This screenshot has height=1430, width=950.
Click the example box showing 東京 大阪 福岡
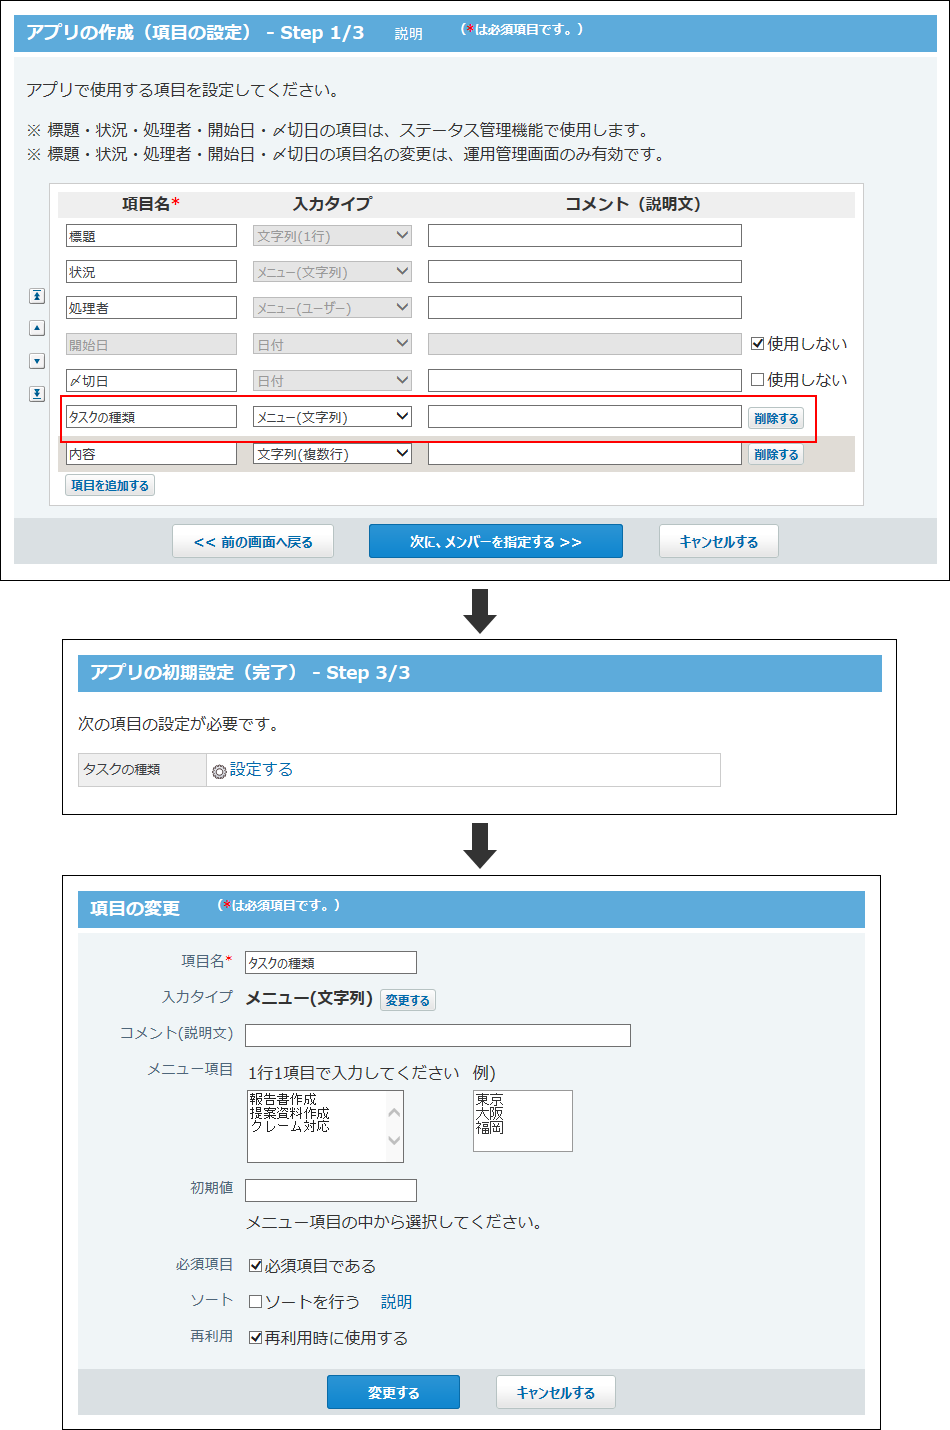(x=523, y=1120)
